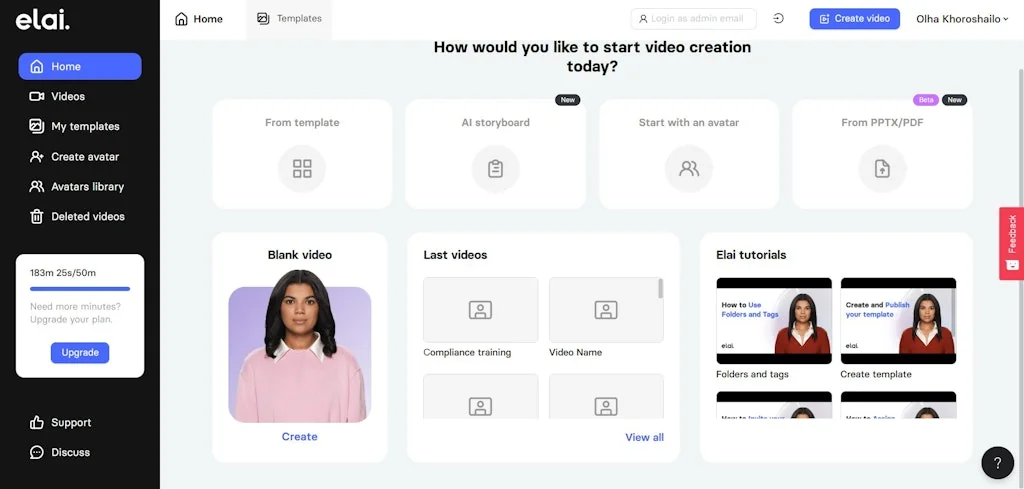Click the Blank video avatar thumbnail

pos(300,347)
